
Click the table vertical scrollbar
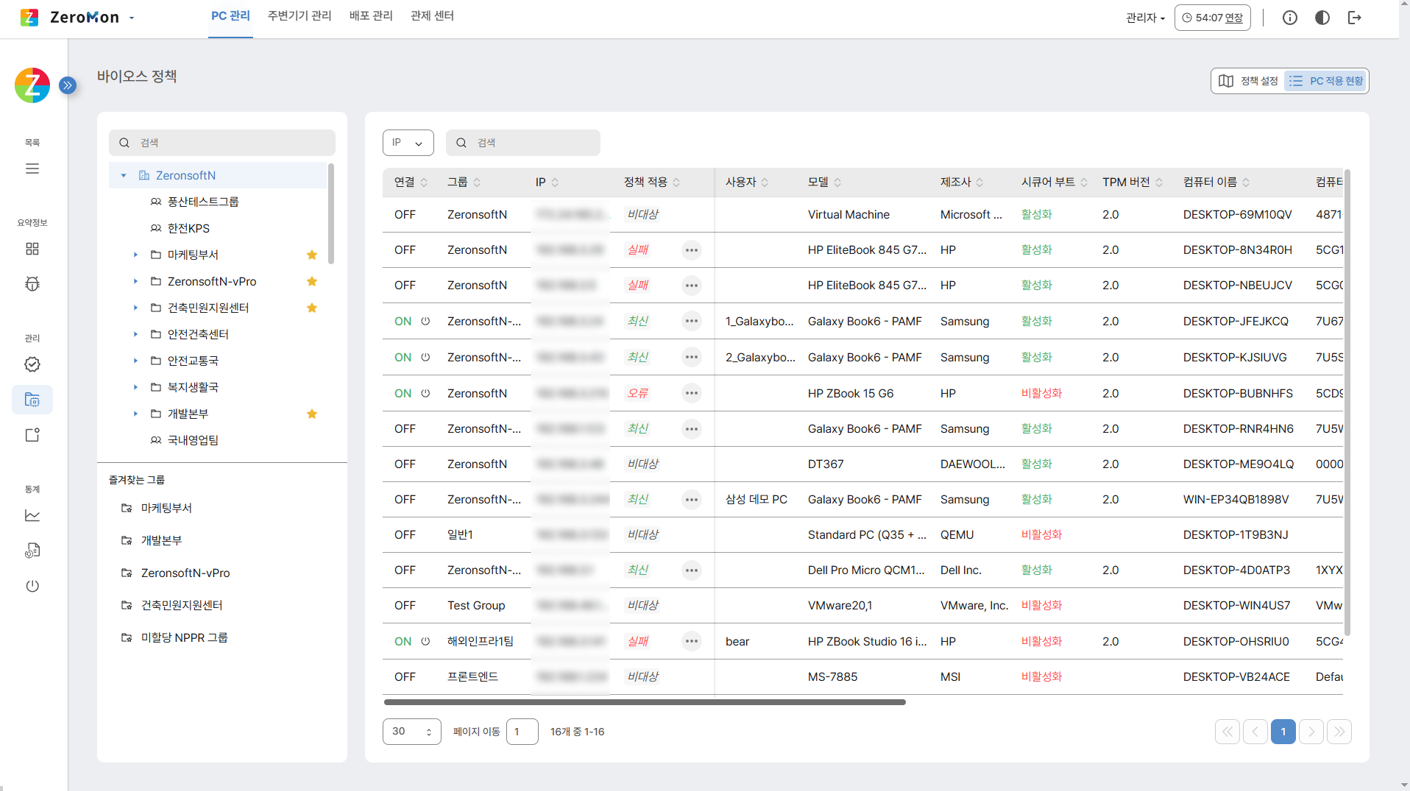pyautogui.click(x=1348, y=402)
